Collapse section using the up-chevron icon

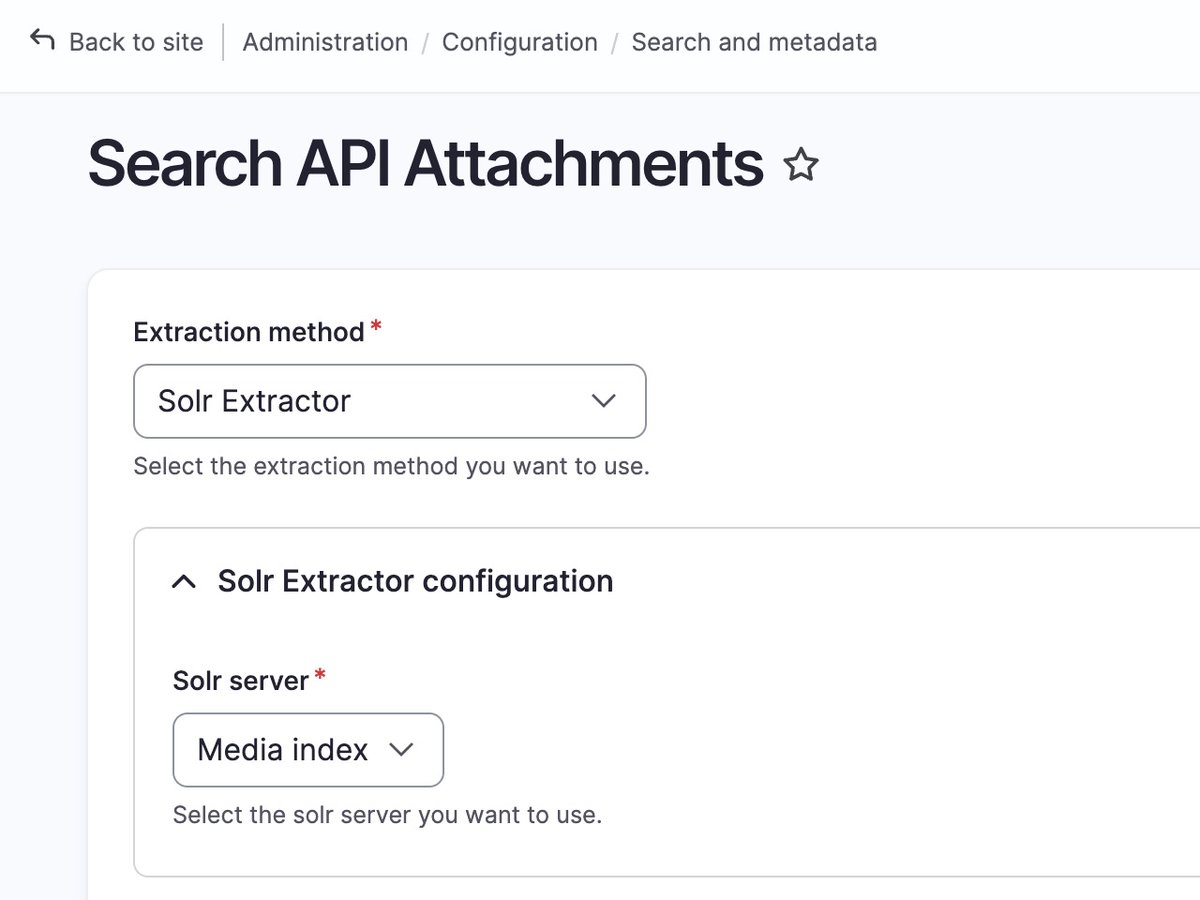(x=184, y=582)
